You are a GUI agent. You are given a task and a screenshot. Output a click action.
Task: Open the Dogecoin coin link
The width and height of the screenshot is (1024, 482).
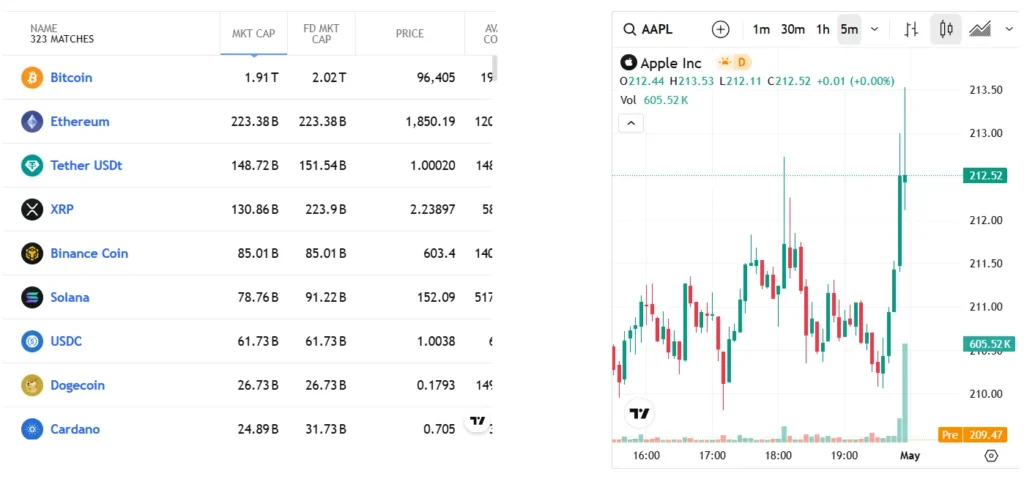[x=77, y=385]
